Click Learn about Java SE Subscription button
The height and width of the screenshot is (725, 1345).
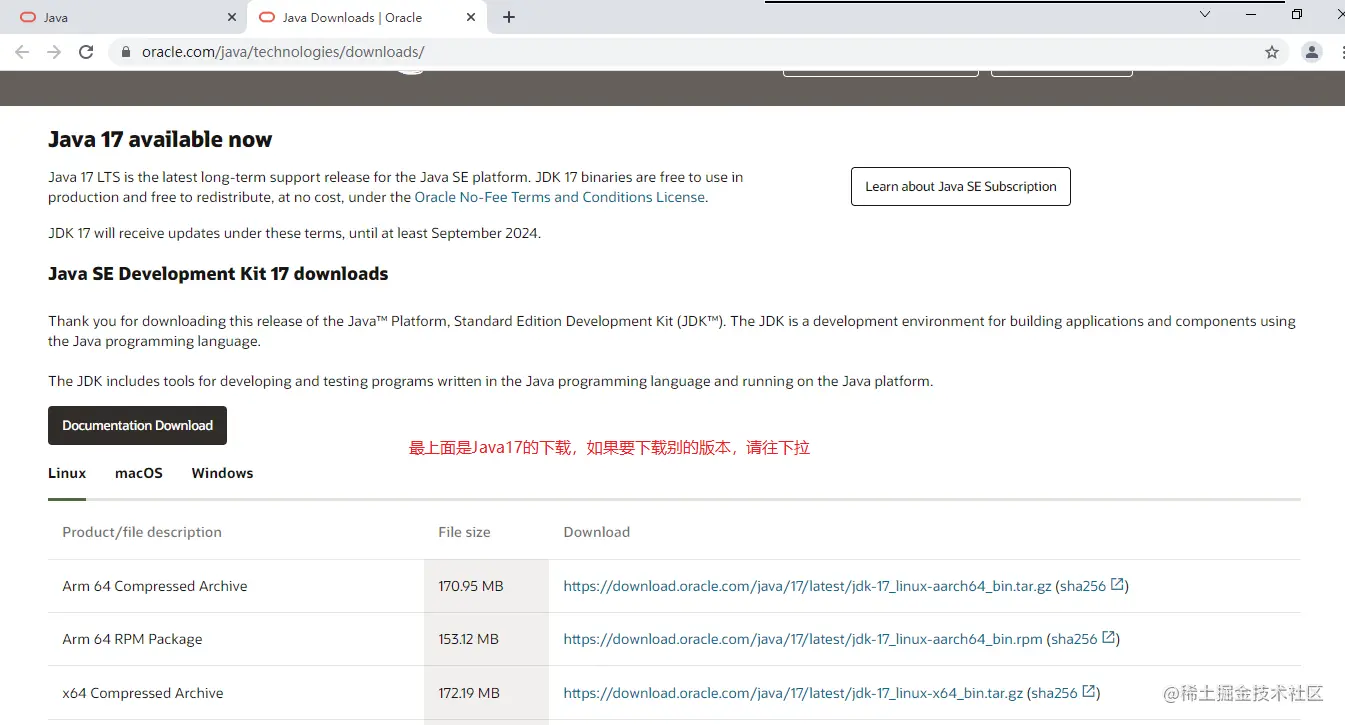click(x=961, y=187)
